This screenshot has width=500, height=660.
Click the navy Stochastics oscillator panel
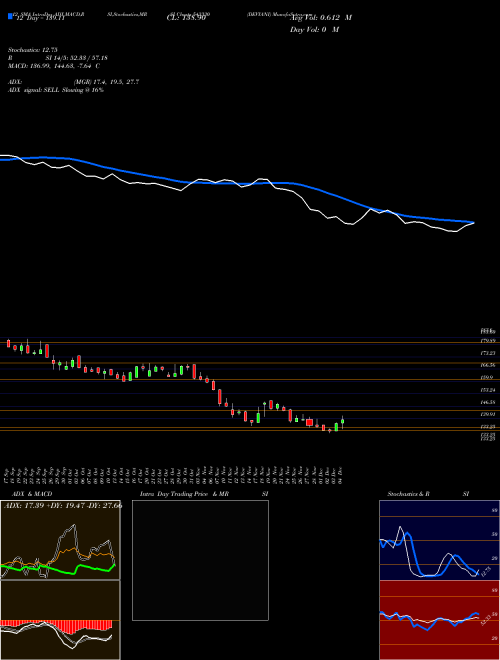pos(439,540)
